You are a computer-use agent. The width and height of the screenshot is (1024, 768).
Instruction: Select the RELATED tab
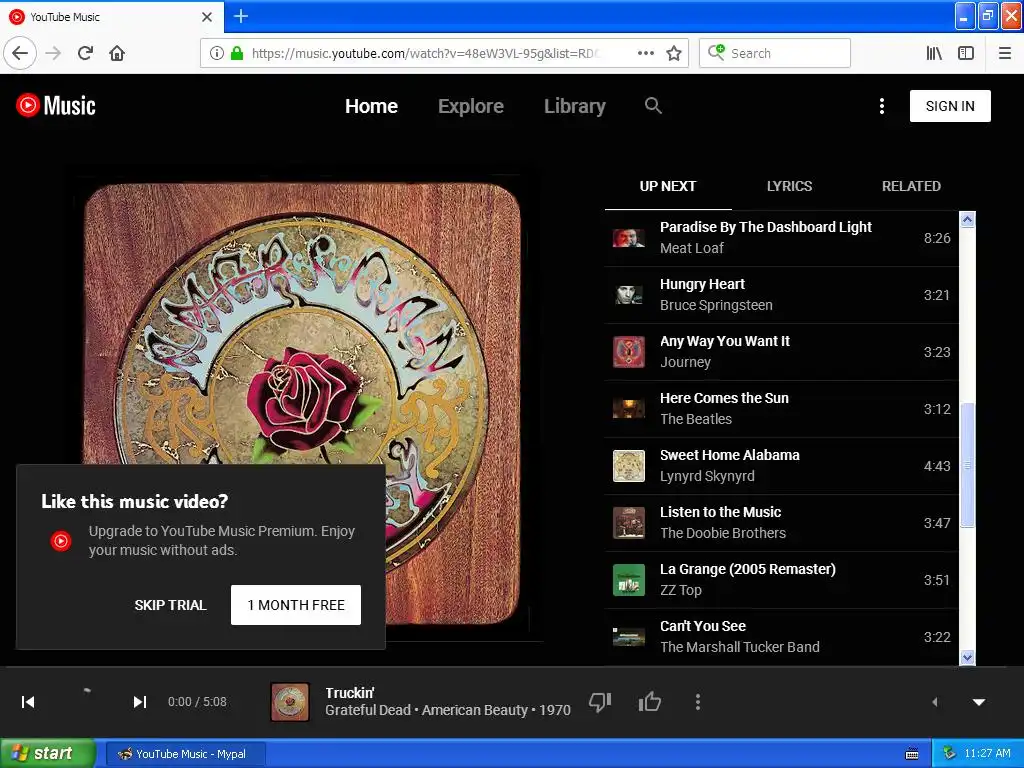(911, 186)
